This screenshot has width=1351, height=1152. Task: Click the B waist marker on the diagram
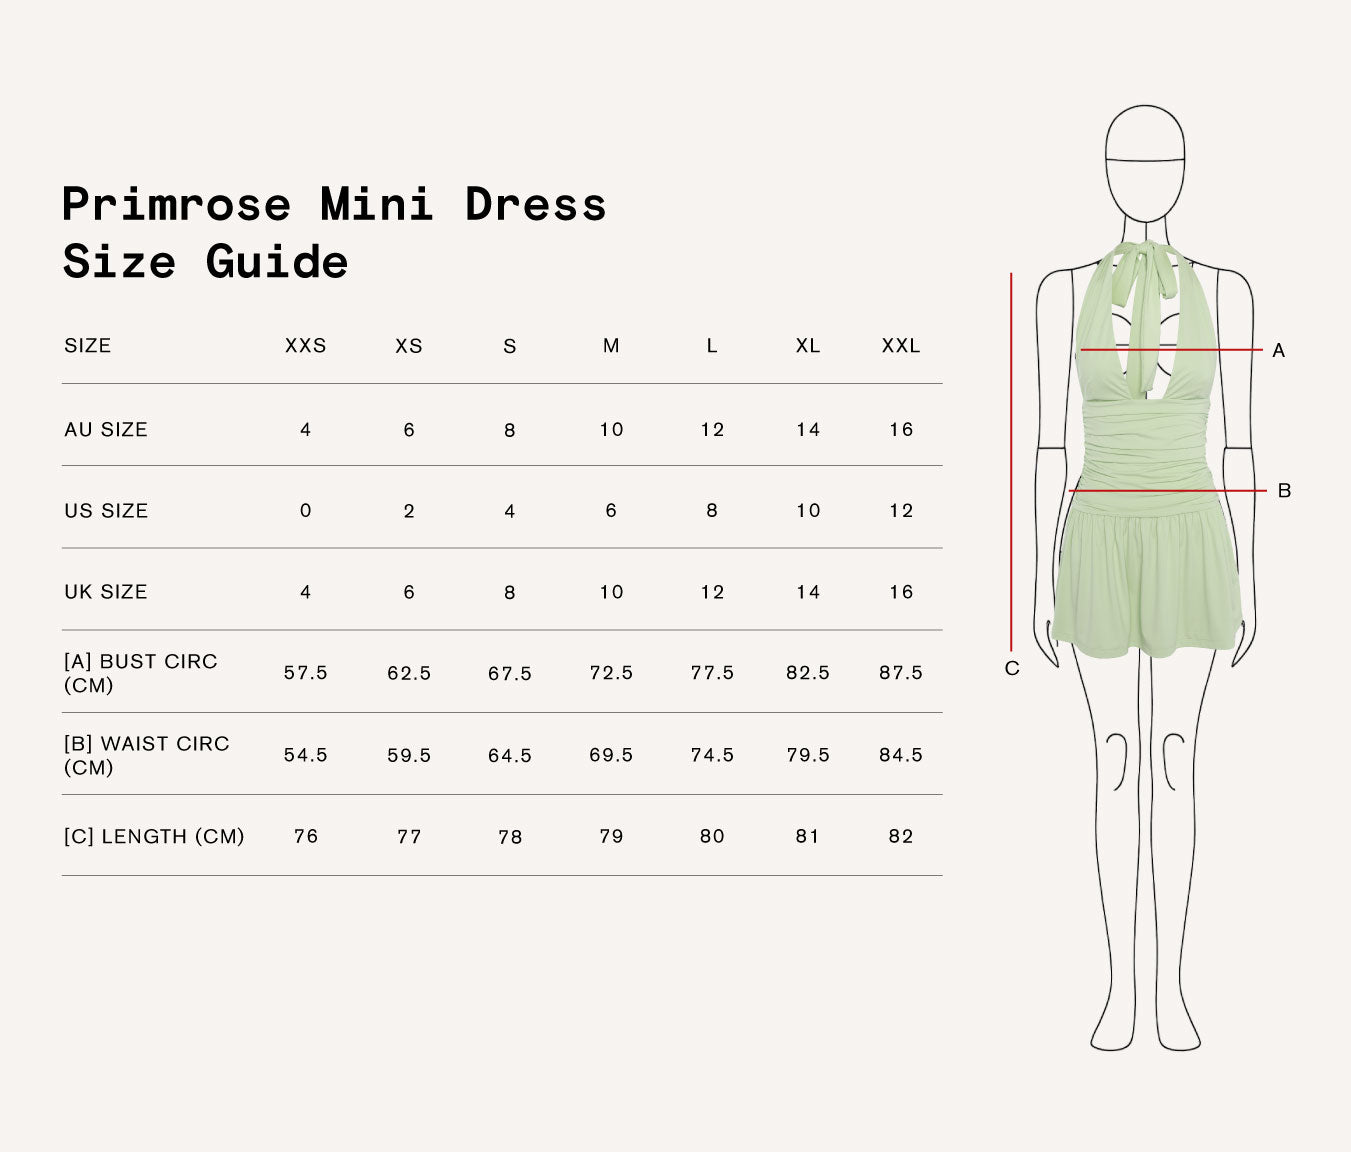(1284, 490)
